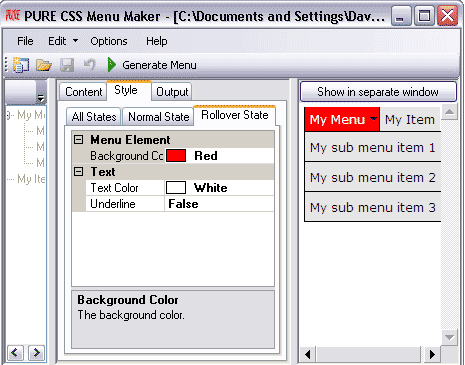
Task: Click the green Generate Menu play icon
Action: pos(112,65)
